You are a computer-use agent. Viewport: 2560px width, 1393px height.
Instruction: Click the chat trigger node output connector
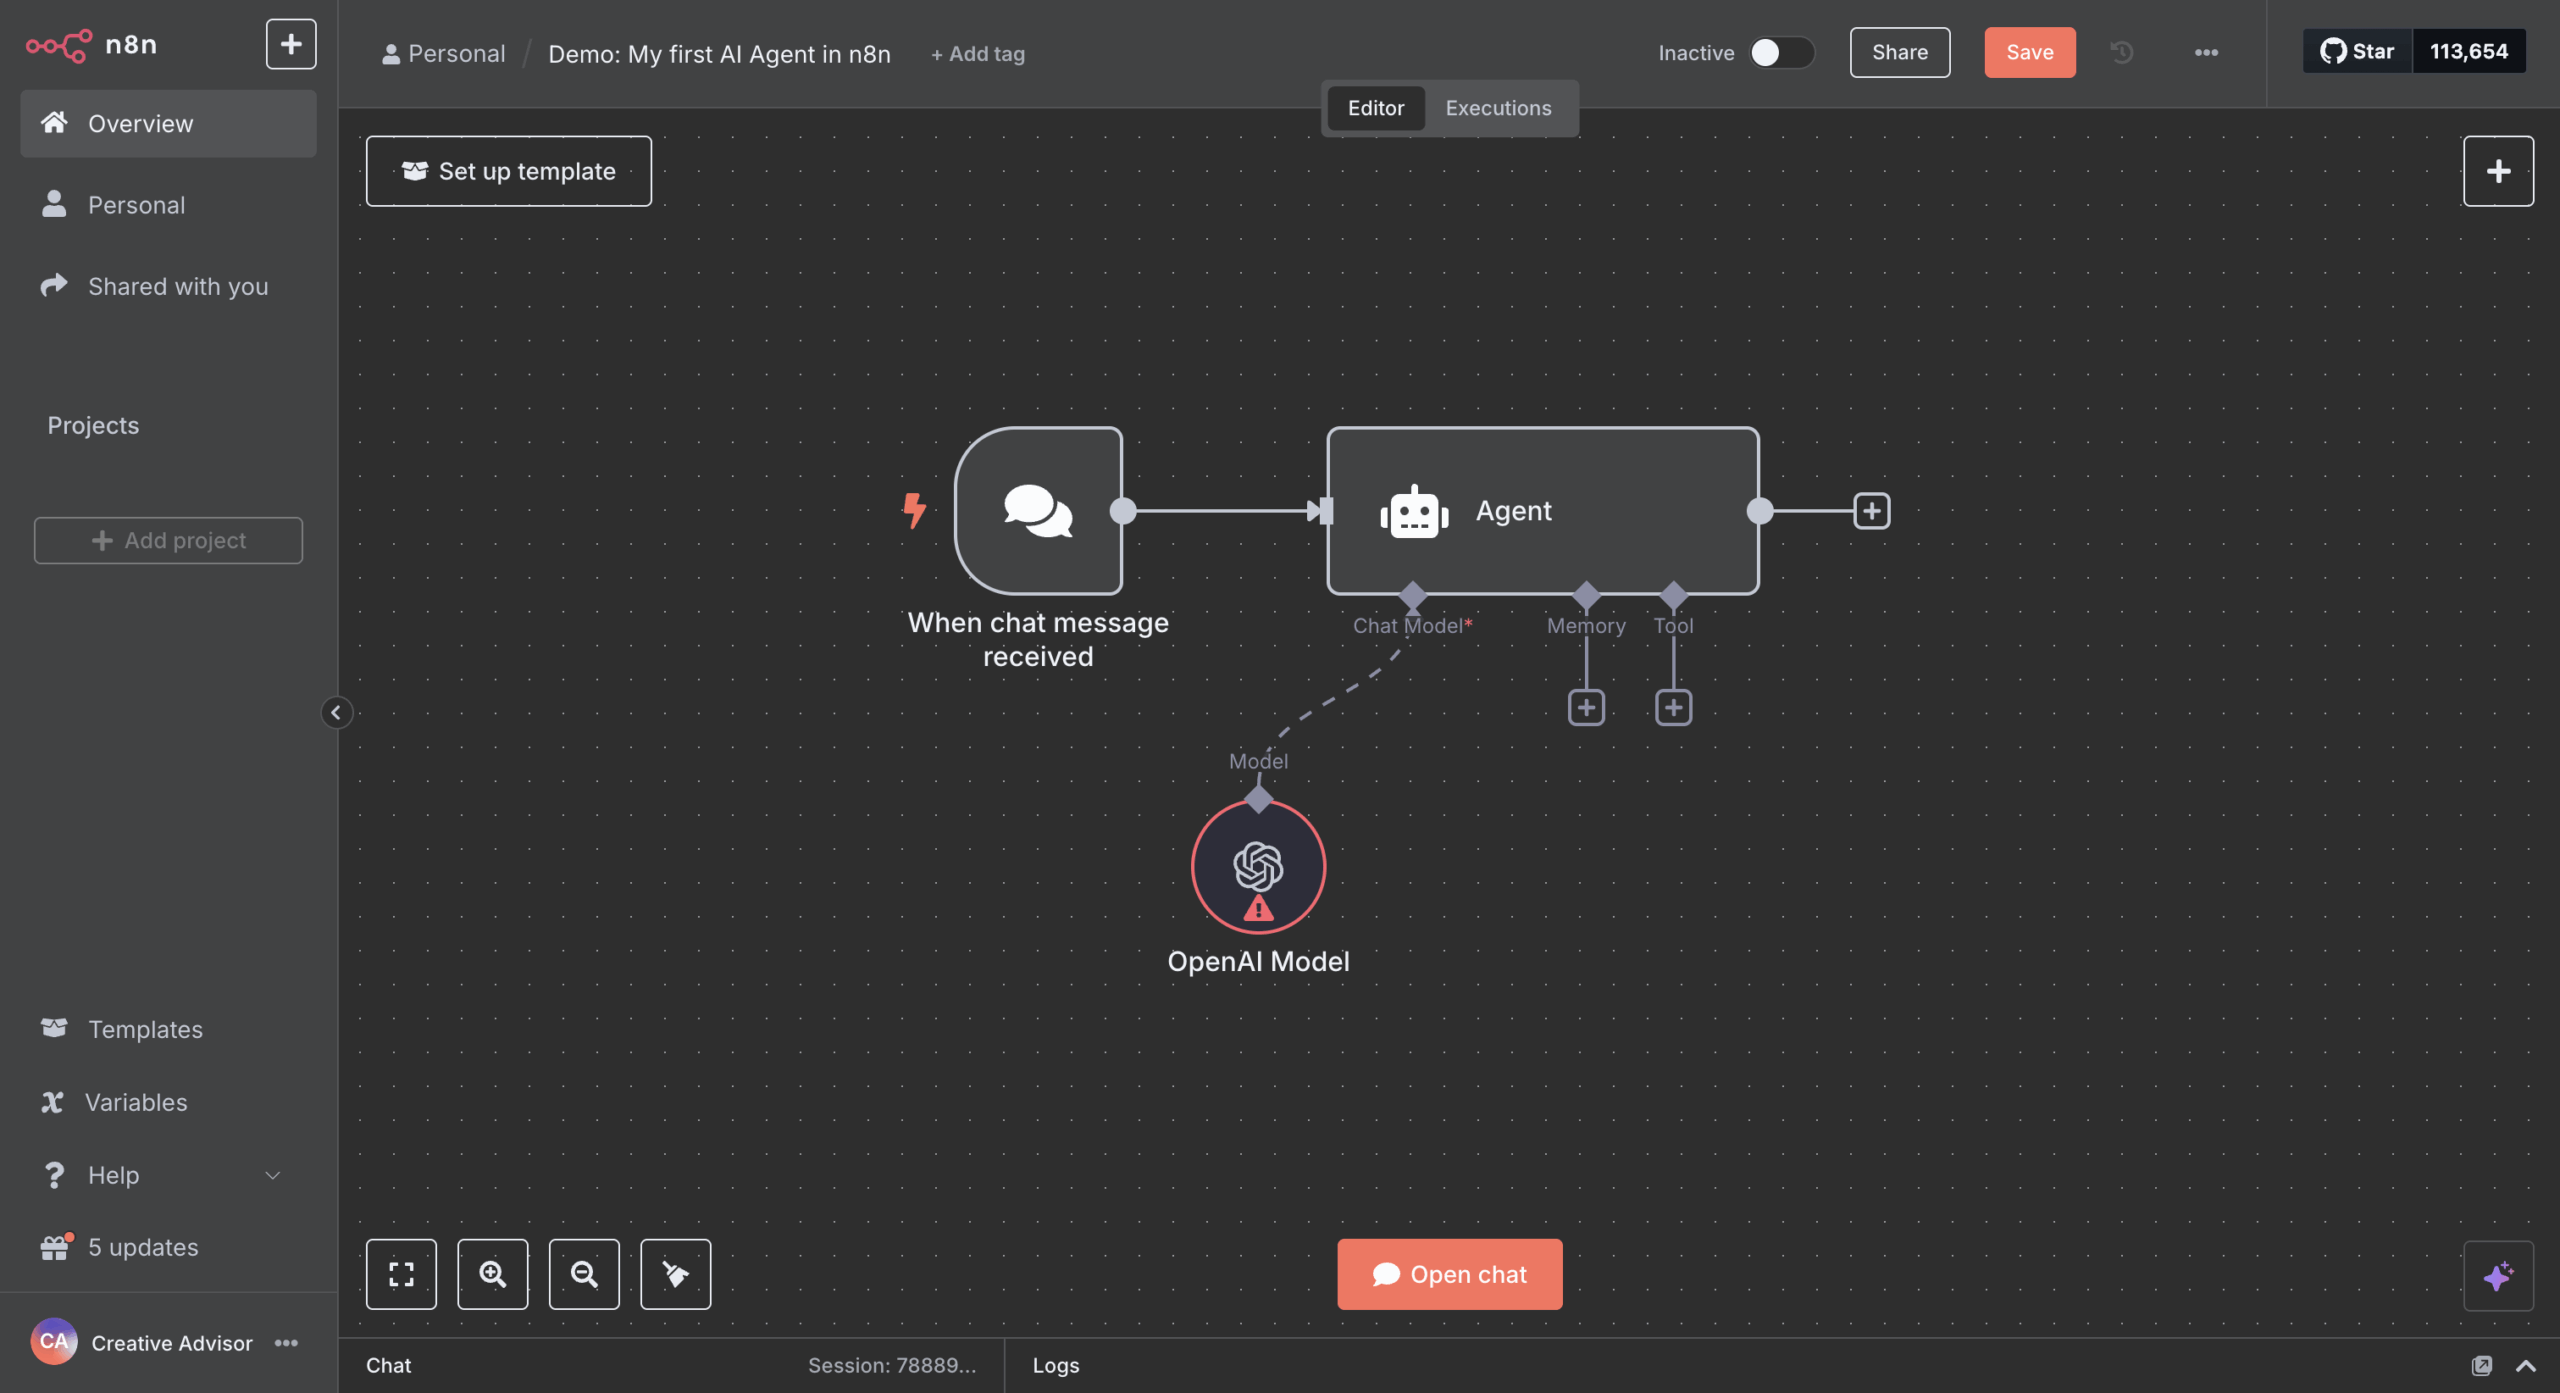[x=1123, y=511]
